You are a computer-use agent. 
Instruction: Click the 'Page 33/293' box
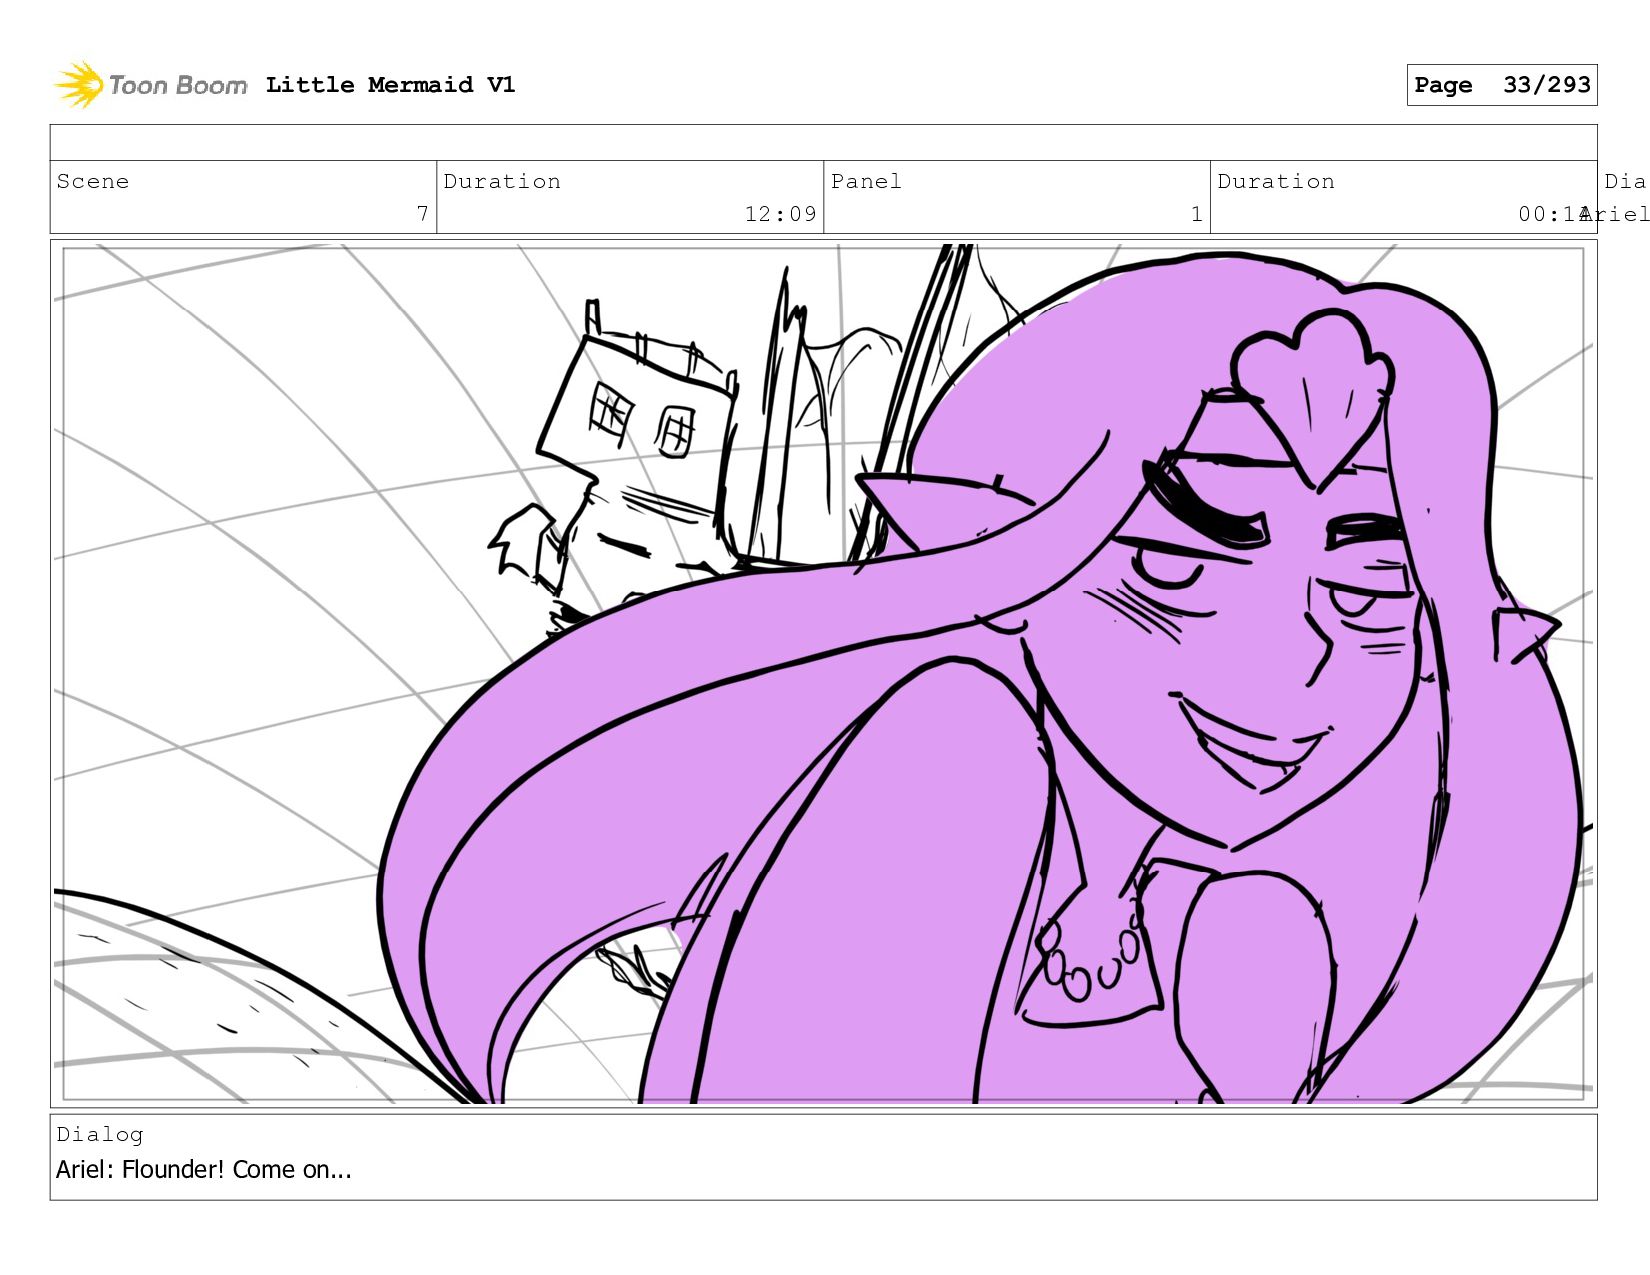click(1501, 85)
